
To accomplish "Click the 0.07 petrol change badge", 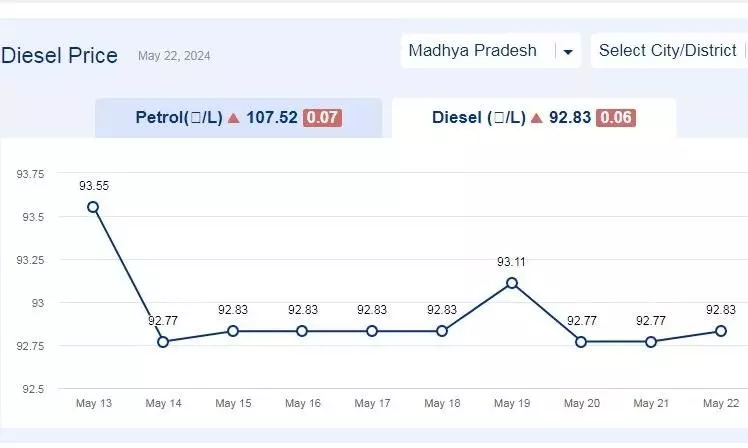I will tap(322, 118).
